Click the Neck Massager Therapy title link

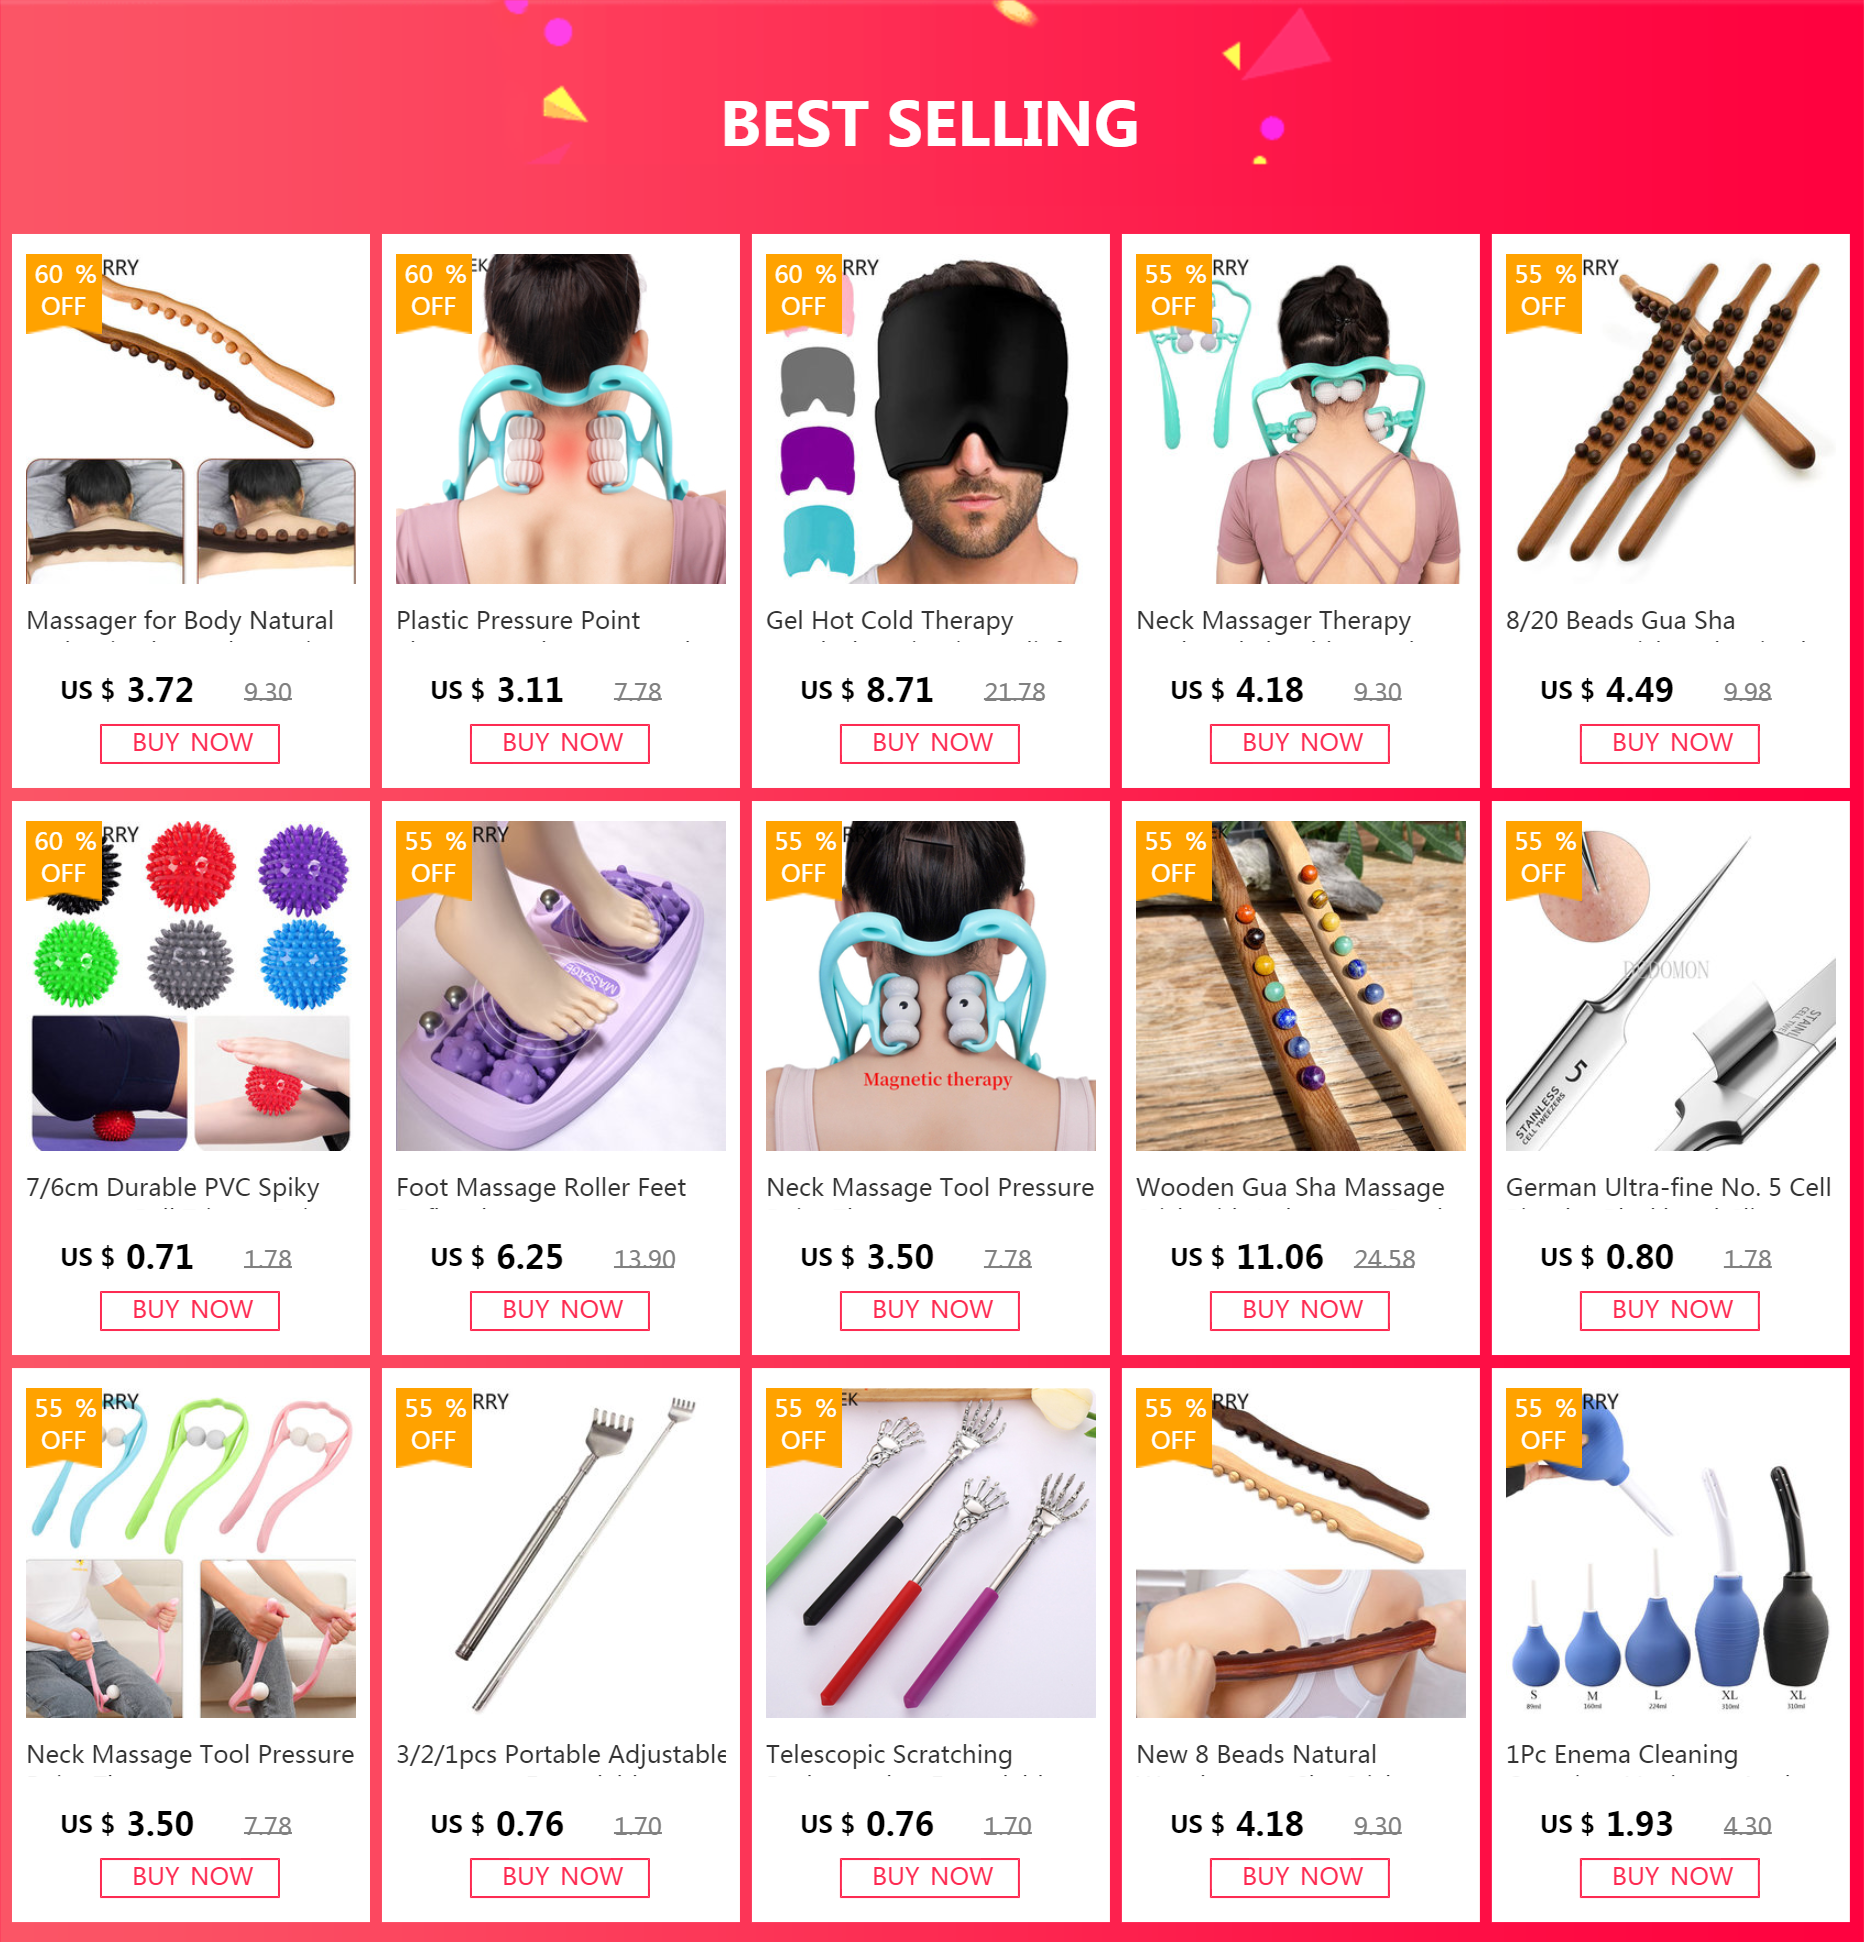tap(1273, 620)
